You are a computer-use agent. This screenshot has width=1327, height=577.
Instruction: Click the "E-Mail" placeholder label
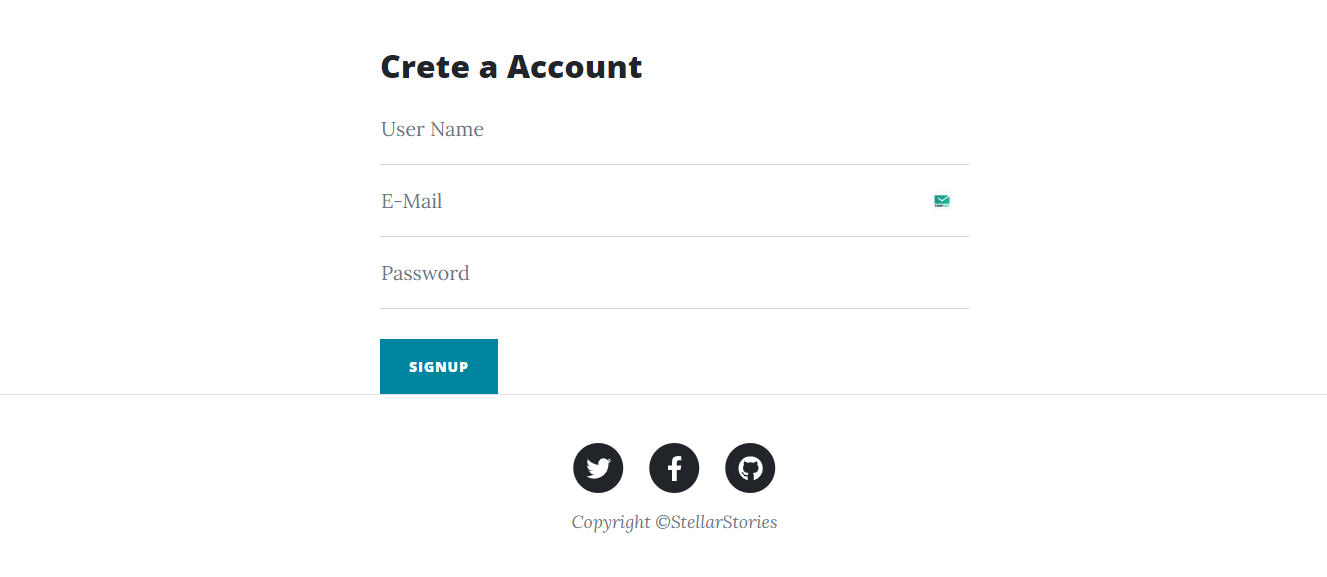[x=411, y=202]
